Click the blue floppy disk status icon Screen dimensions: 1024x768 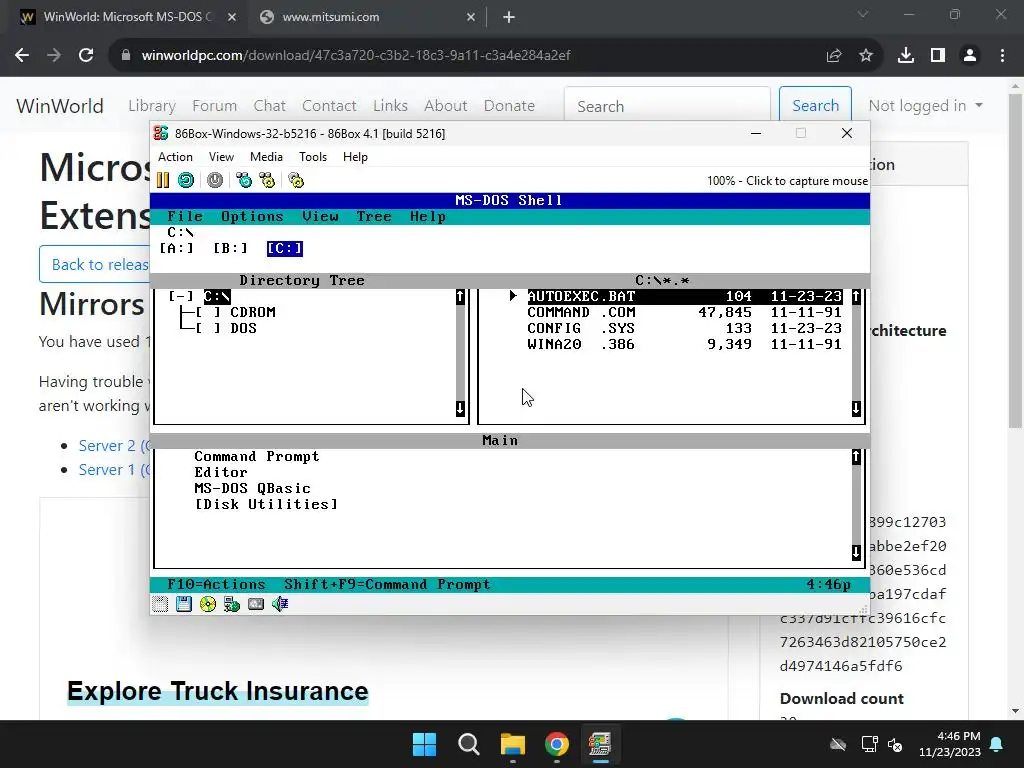[184, 604]
